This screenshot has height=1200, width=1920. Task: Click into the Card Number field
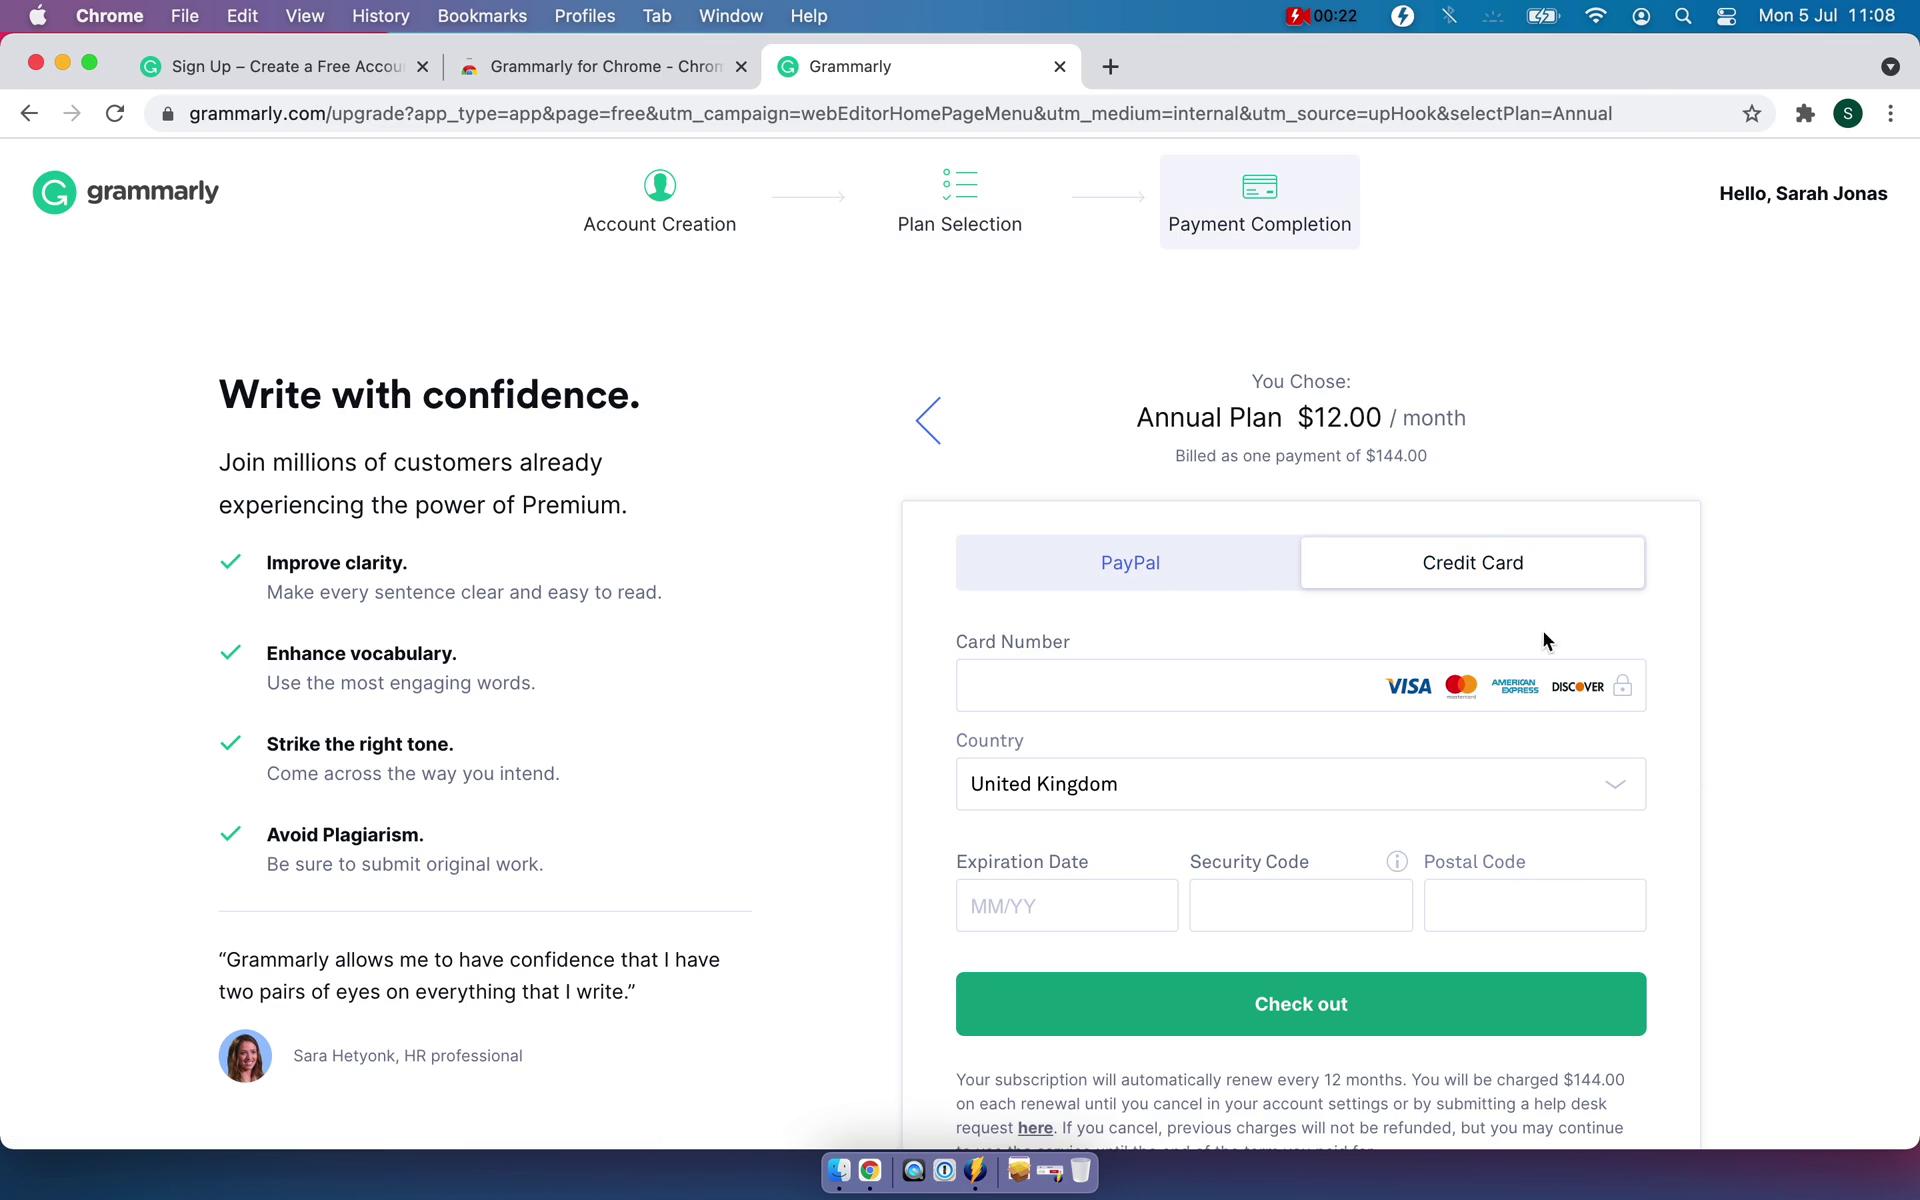[1300, 685]
